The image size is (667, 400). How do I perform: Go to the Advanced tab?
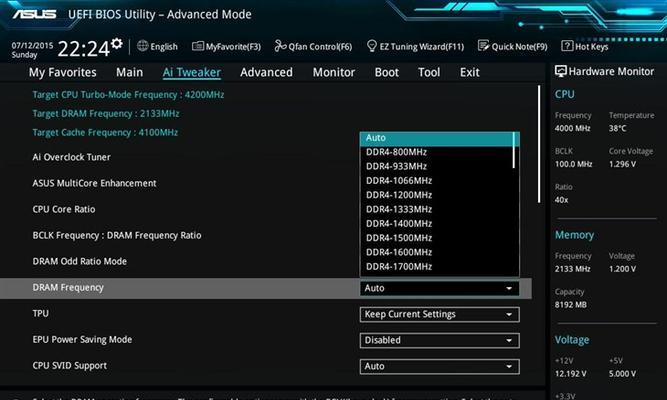pyautogui.click(x=266, y=72)
